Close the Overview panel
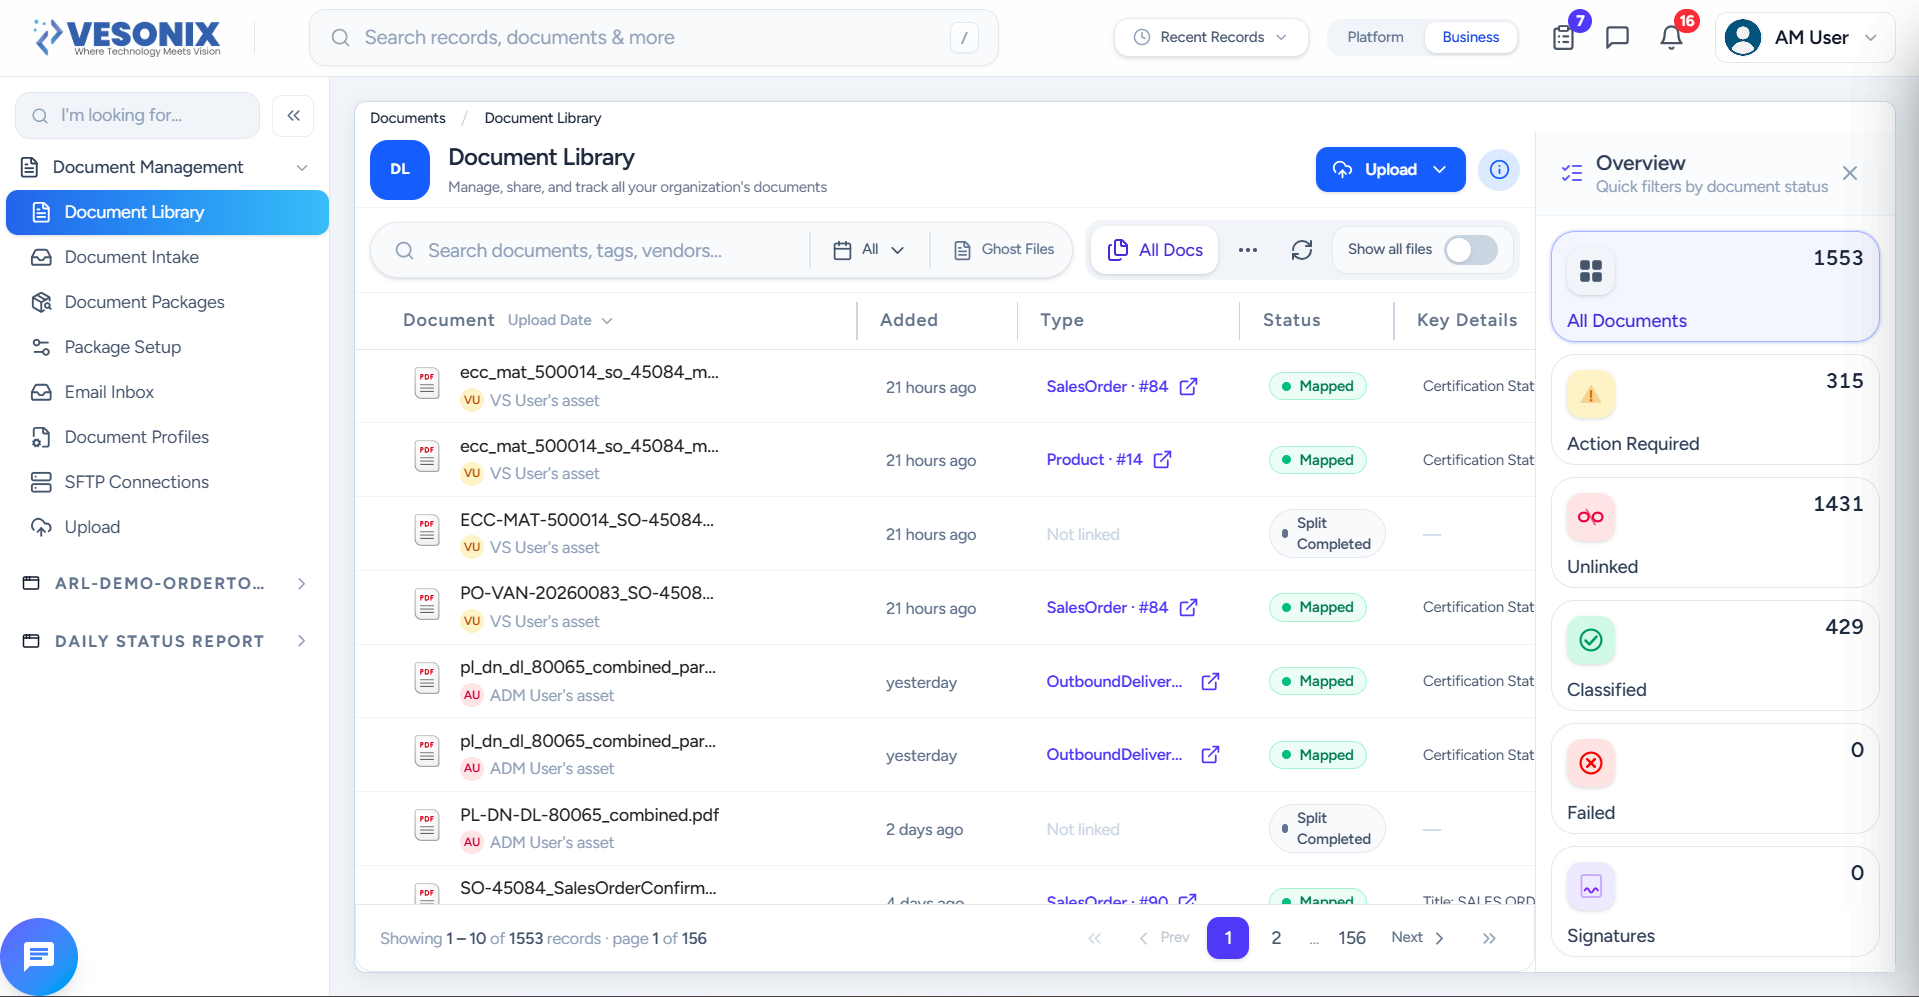 (x=1850, y=173)
